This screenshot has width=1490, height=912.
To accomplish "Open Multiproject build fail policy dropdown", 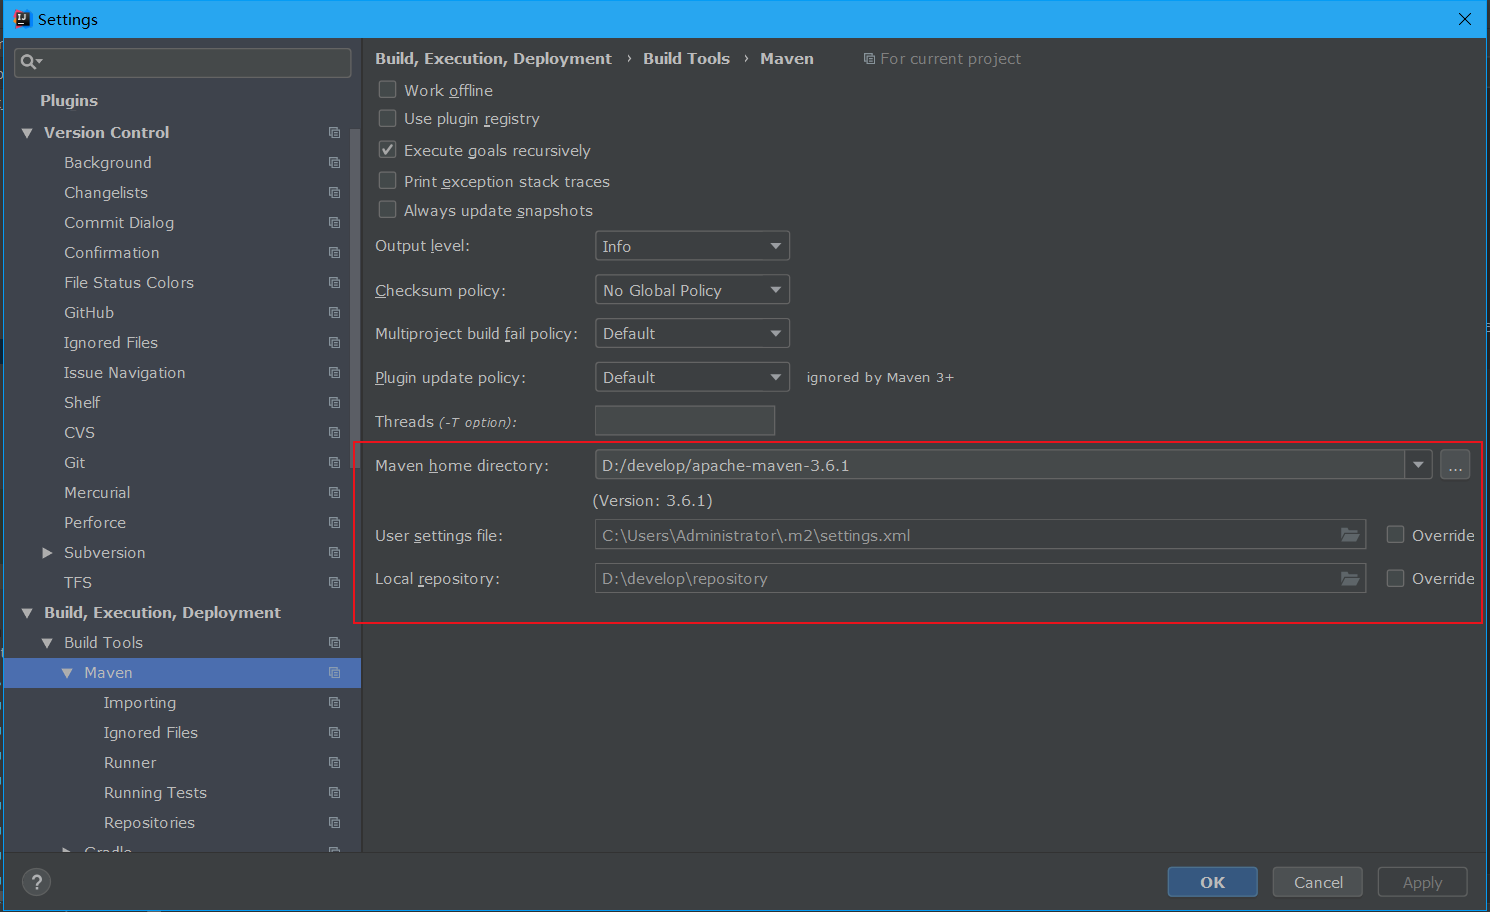I will 692,333.
